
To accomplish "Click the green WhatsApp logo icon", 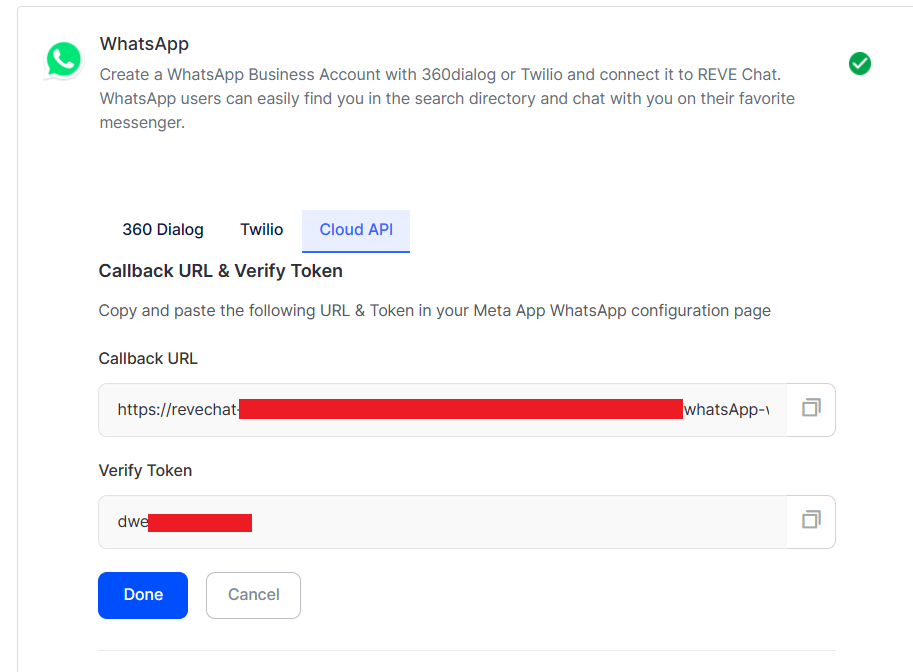I will coord(63,59).
